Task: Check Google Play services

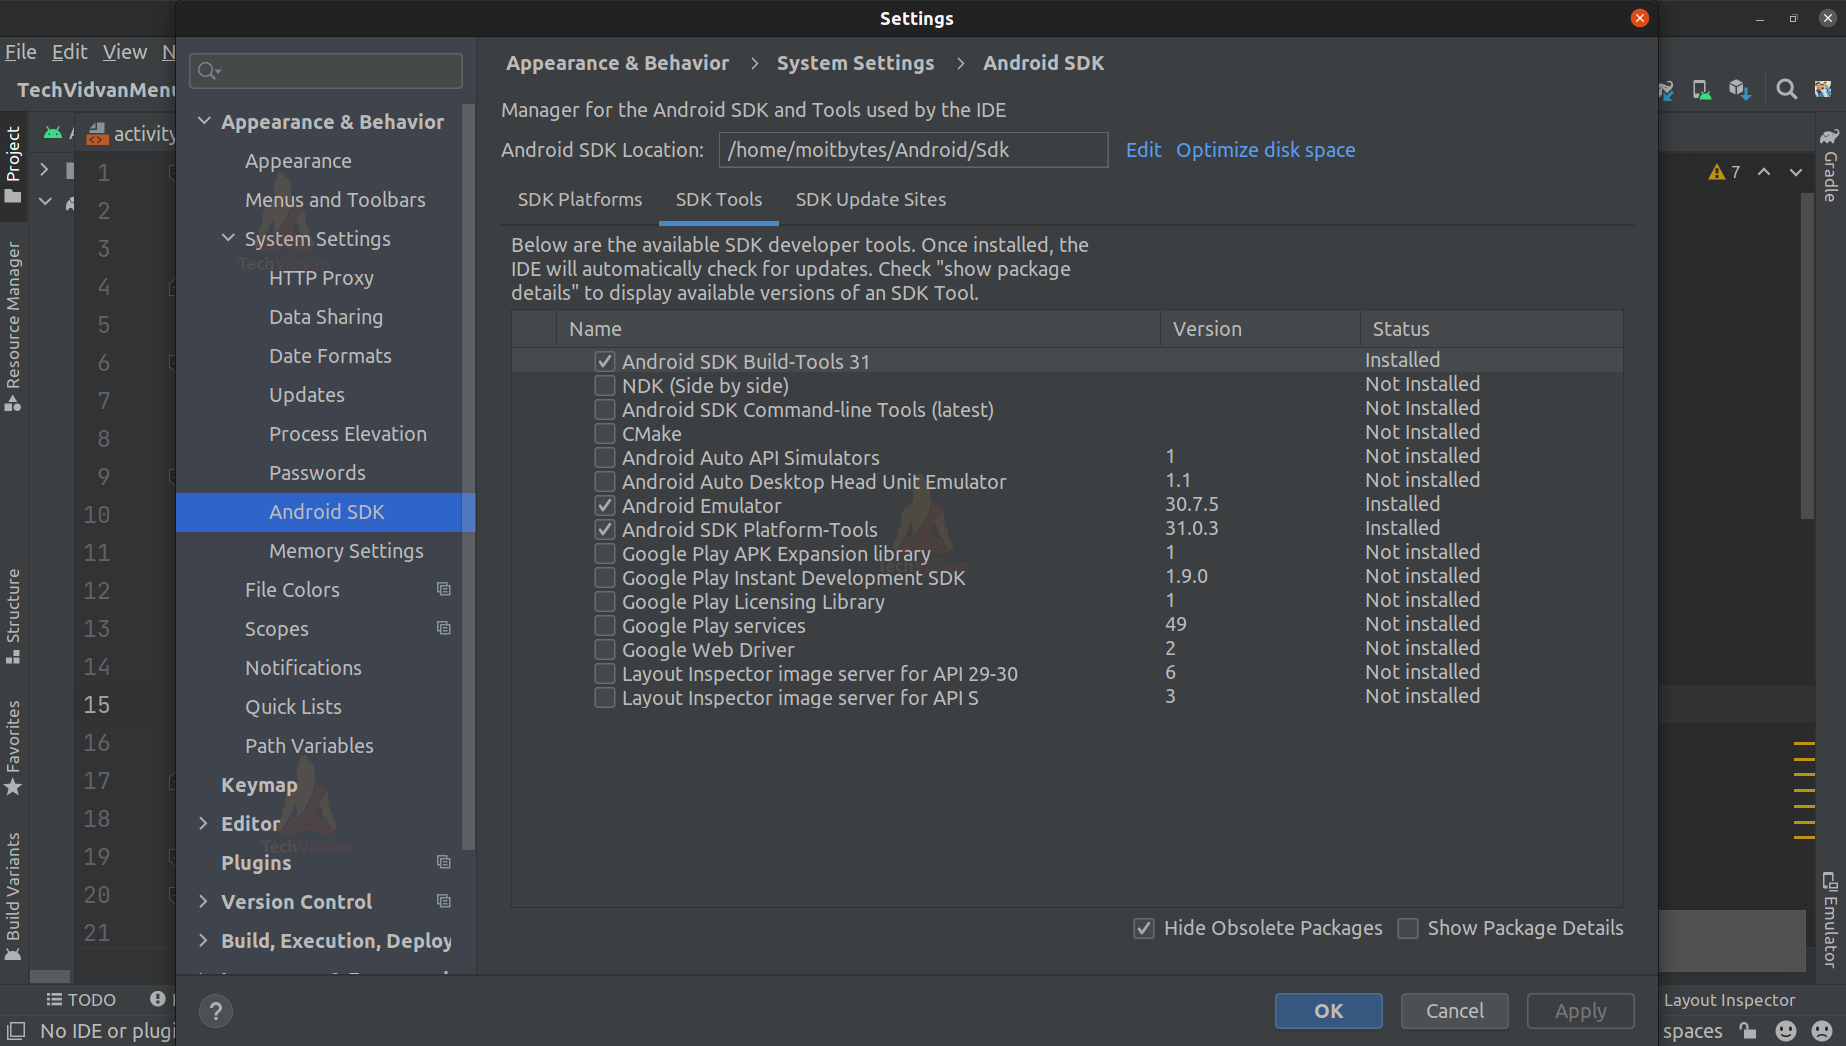Action: (605, 625)
